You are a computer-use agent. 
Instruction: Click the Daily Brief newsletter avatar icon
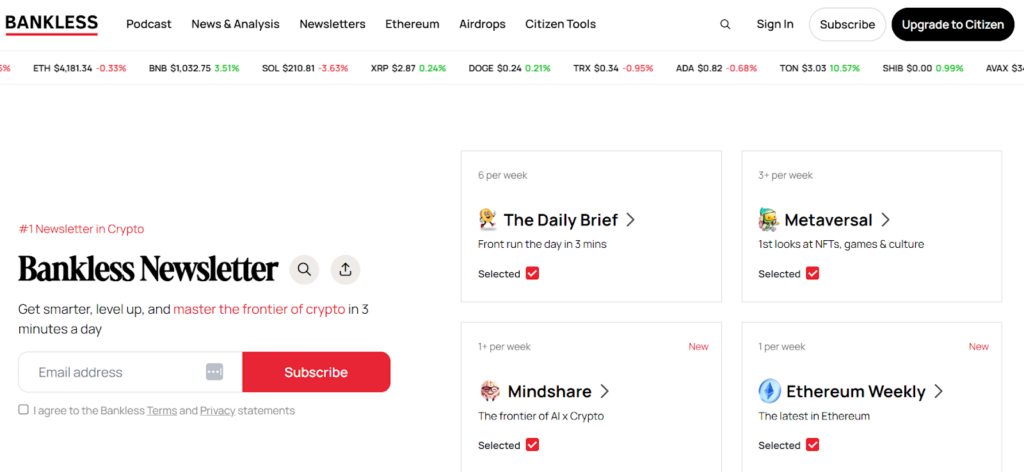pos(488,219)
